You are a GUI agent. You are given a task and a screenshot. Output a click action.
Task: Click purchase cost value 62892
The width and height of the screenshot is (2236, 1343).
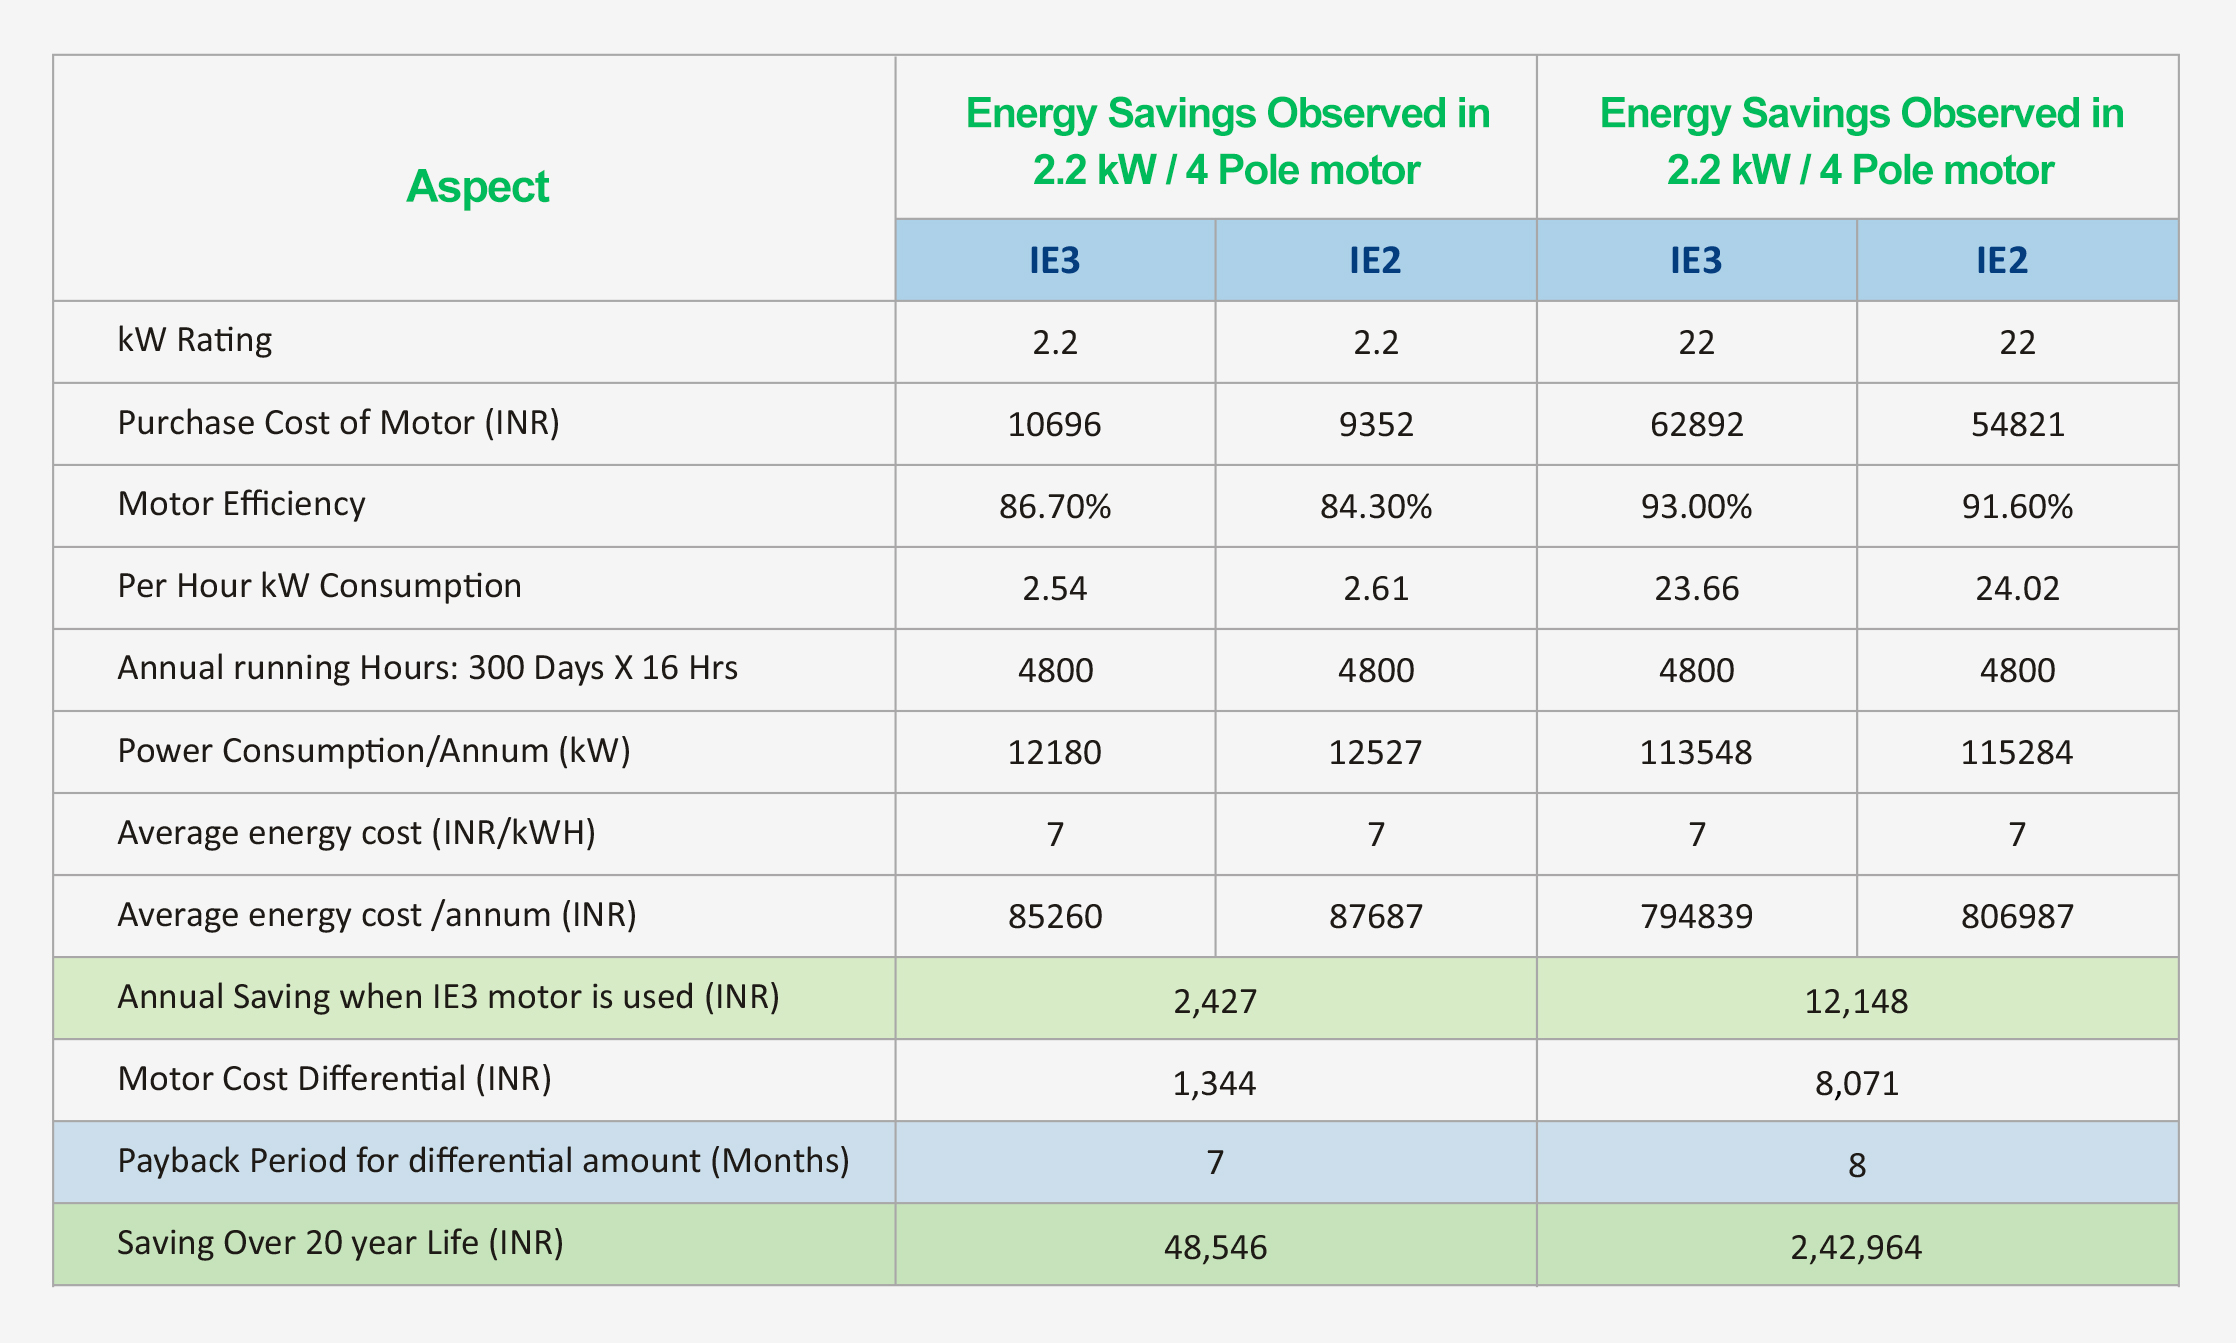click(x=1697, y=425)
